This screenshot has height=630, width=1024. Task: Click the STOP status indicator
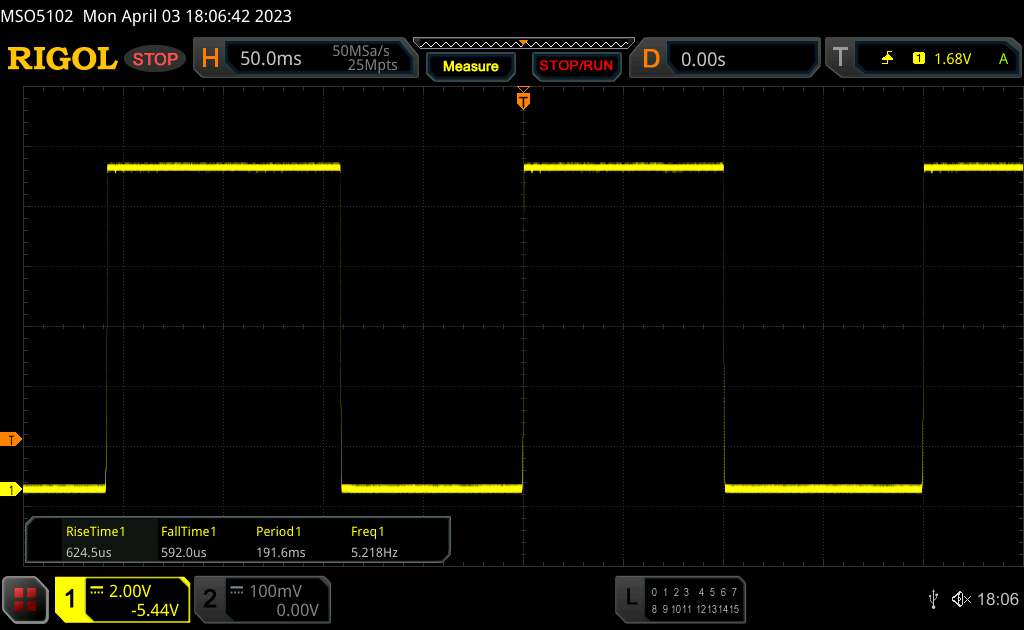pos(155,59)
